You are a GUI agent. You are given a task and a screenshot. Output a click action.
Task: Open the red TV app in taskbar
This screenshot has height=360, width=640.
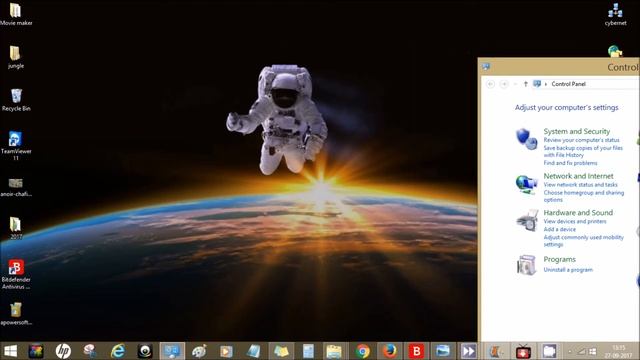523,351
